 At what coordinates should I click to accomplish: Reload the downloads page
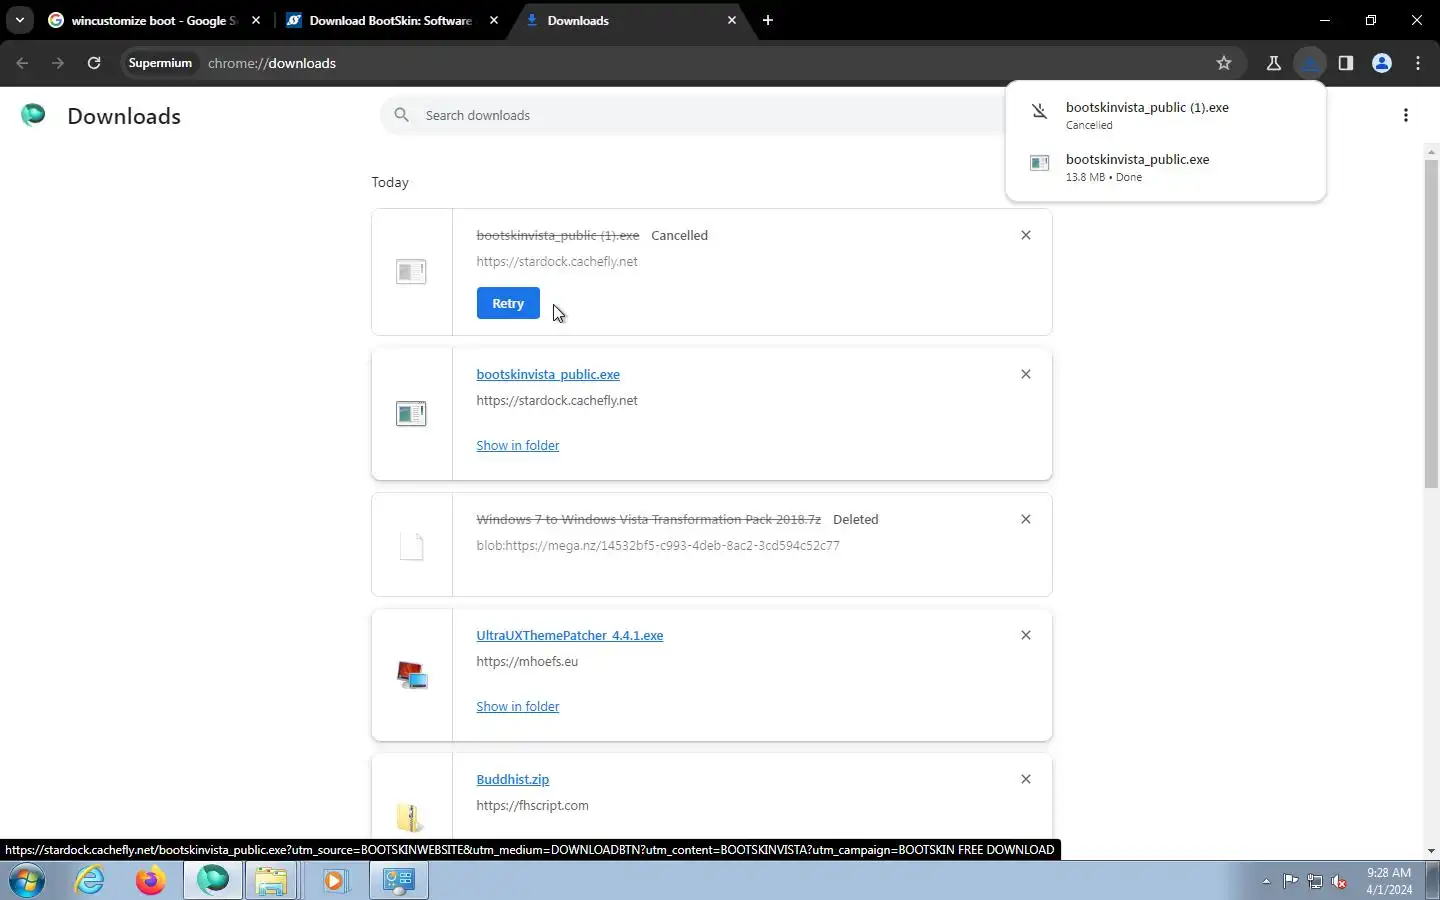click(94, 63)
